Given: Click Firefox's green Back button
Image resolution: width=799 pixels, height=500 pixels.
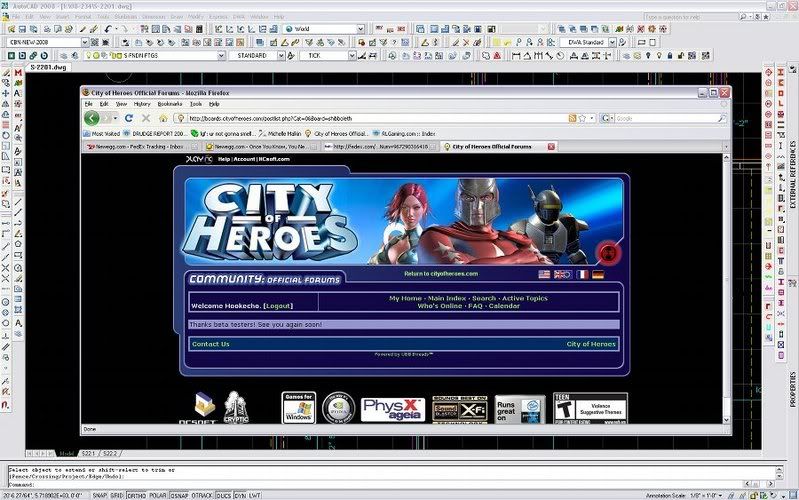Looking at the screenshot, I should [92, 118].
